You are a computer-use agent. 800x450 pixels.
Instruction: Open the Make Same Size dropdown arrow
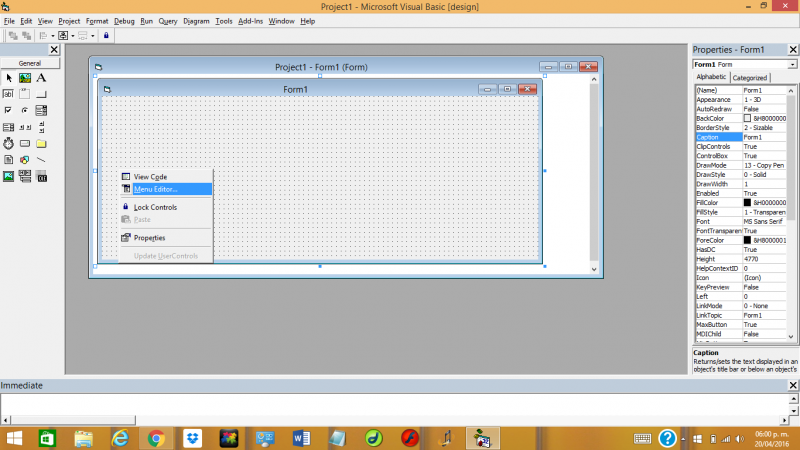(92, 36)
